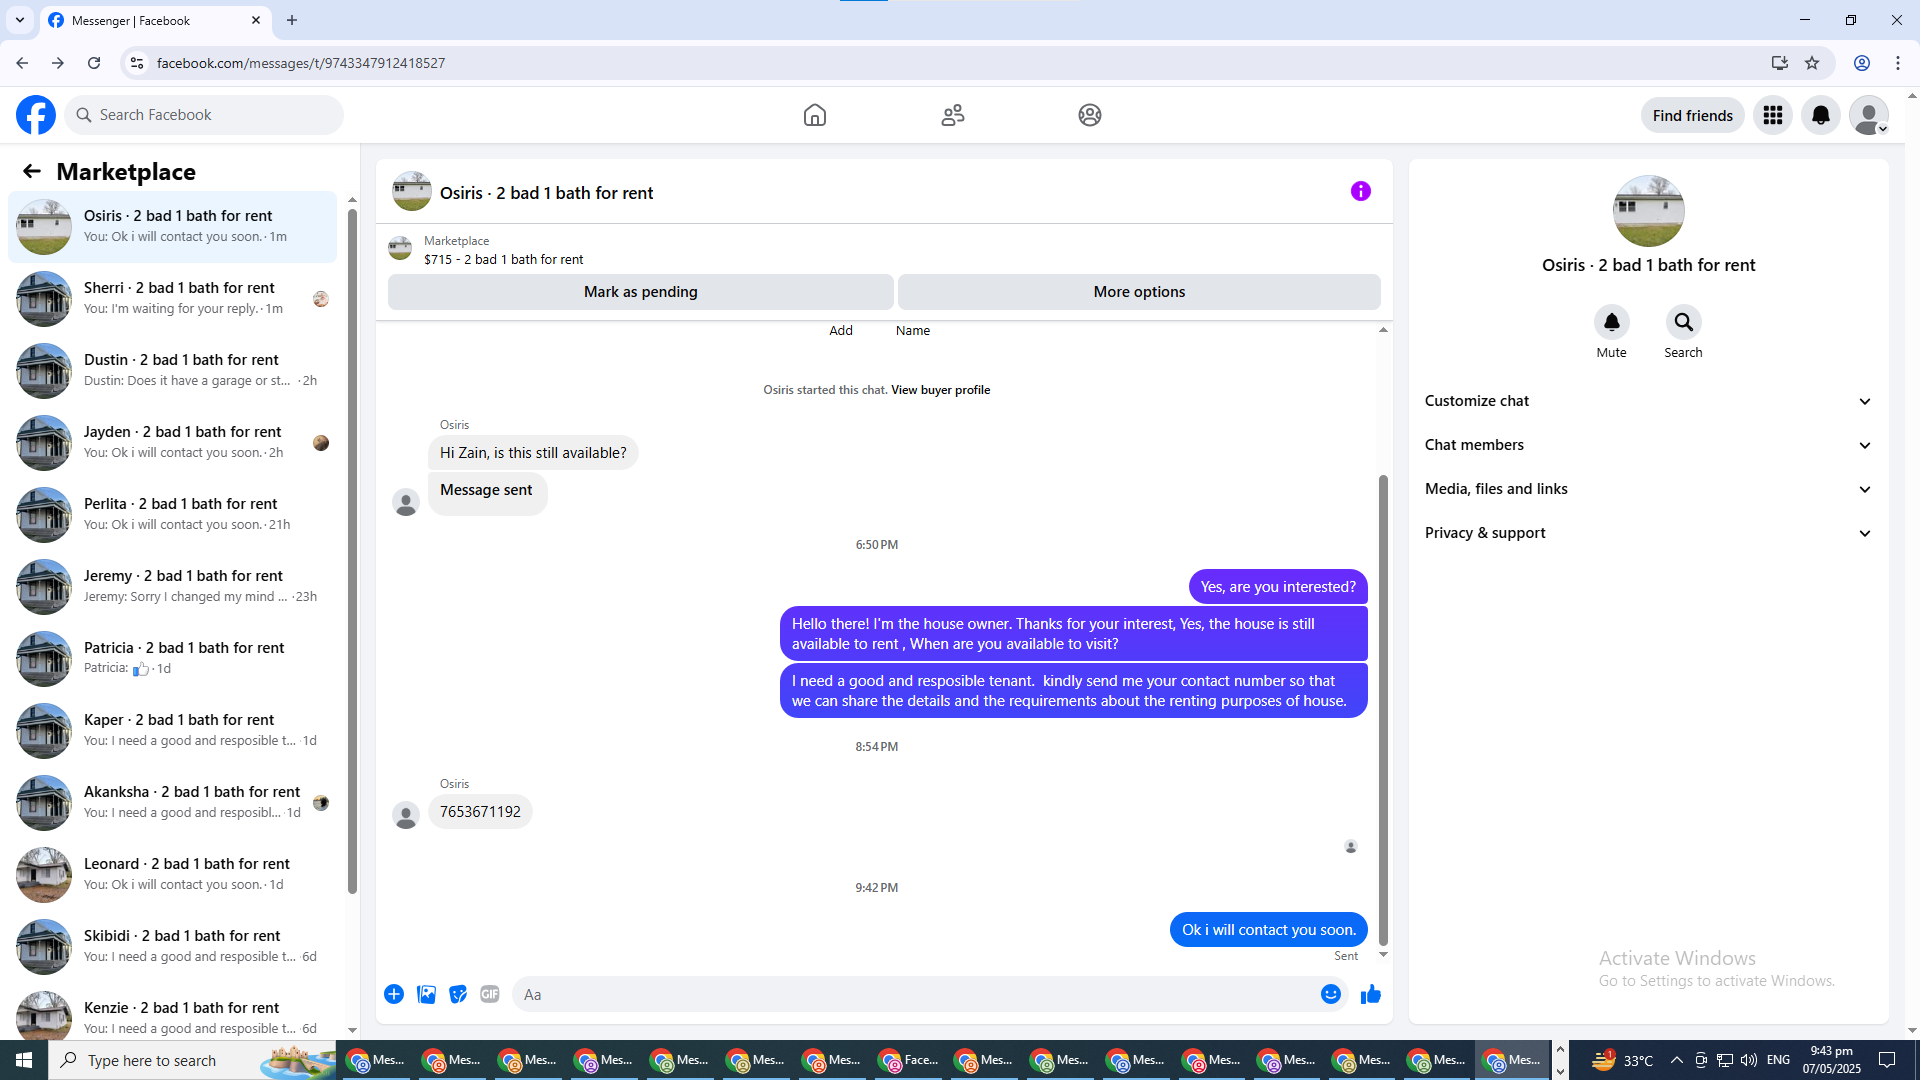This screenshot has height=1080, width=1920.
Task: Open Facebook notifications bell
Action: coord(1820,115)
